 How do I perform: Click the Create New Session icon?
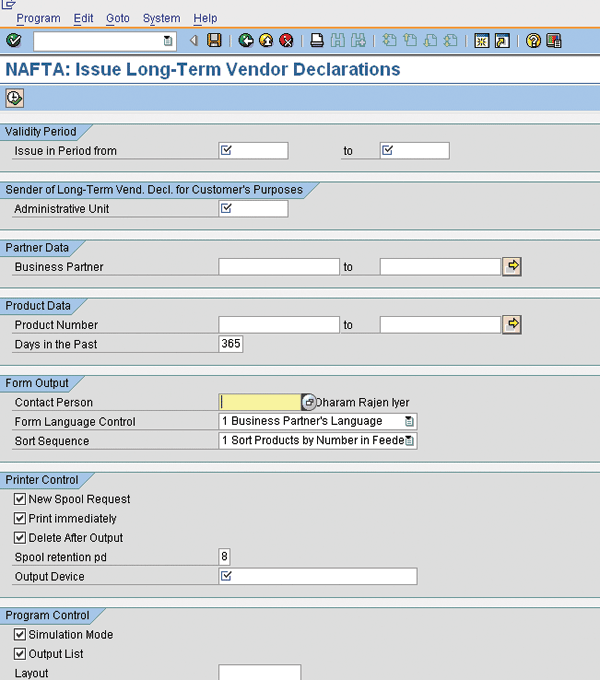482,40
